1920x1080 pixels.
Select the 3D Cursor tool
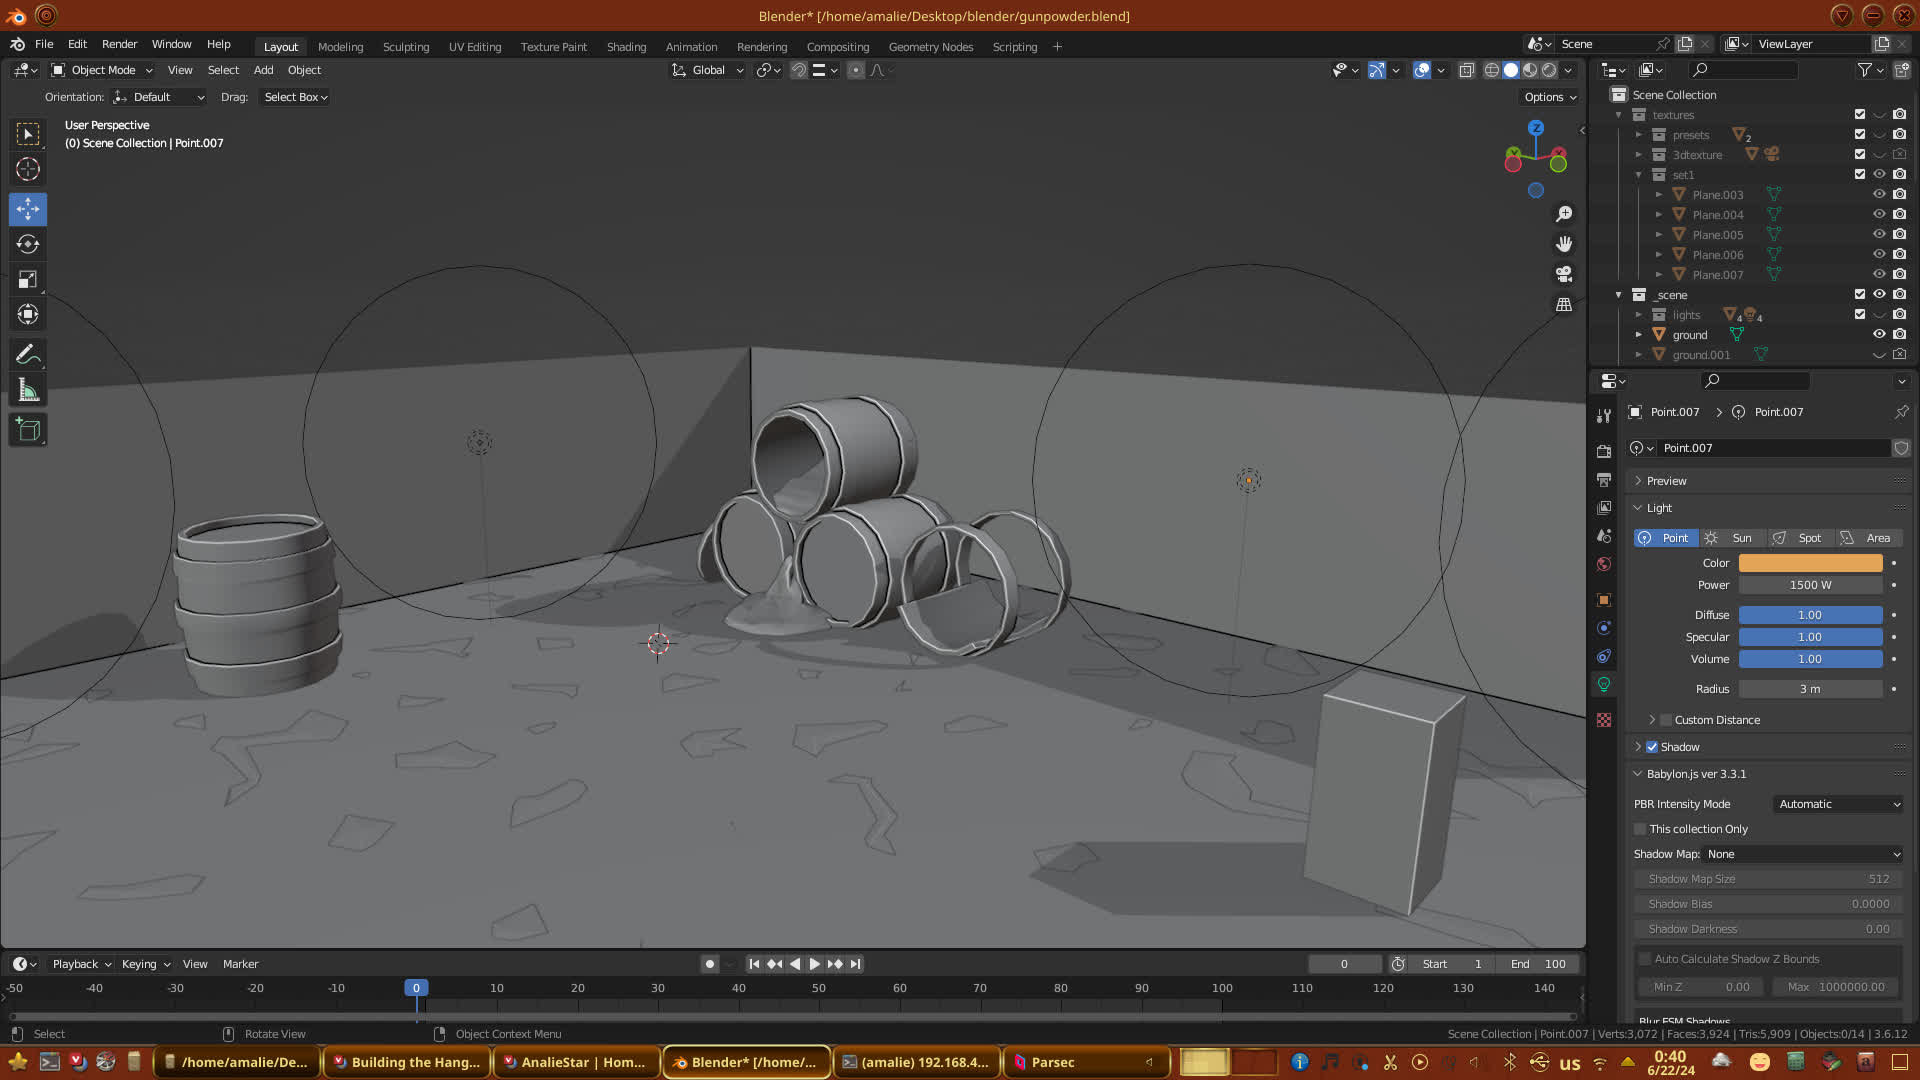[x=28, y=169]
